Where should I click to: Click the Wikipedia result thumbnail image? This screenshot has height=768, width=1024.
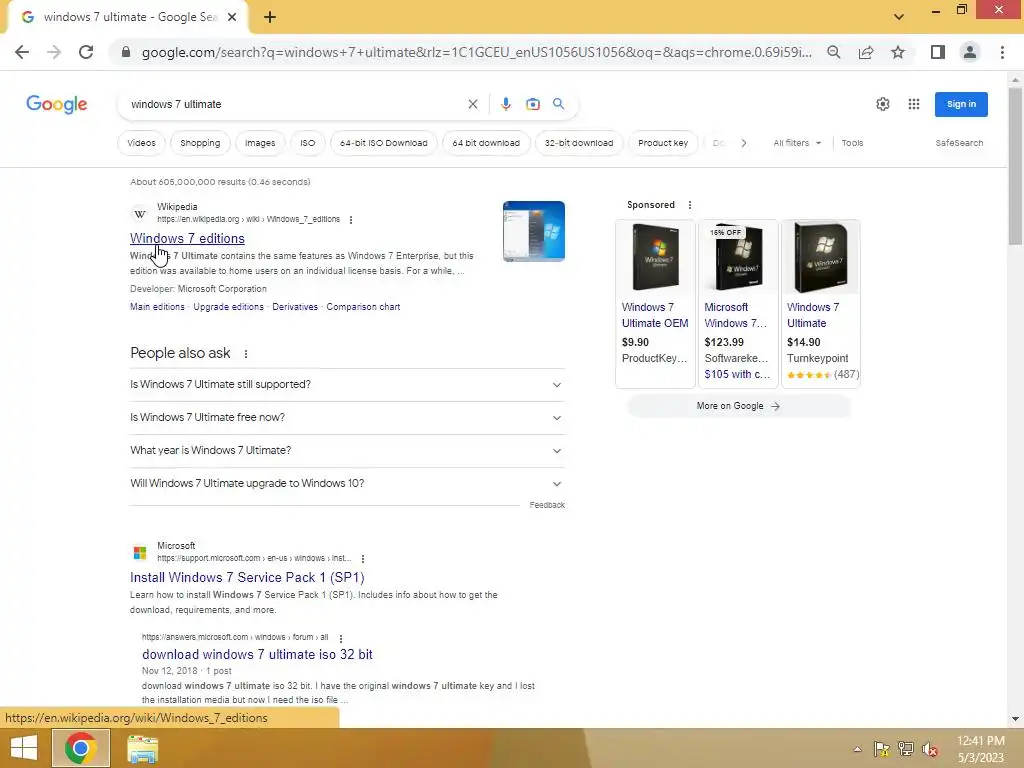(534, 231)
